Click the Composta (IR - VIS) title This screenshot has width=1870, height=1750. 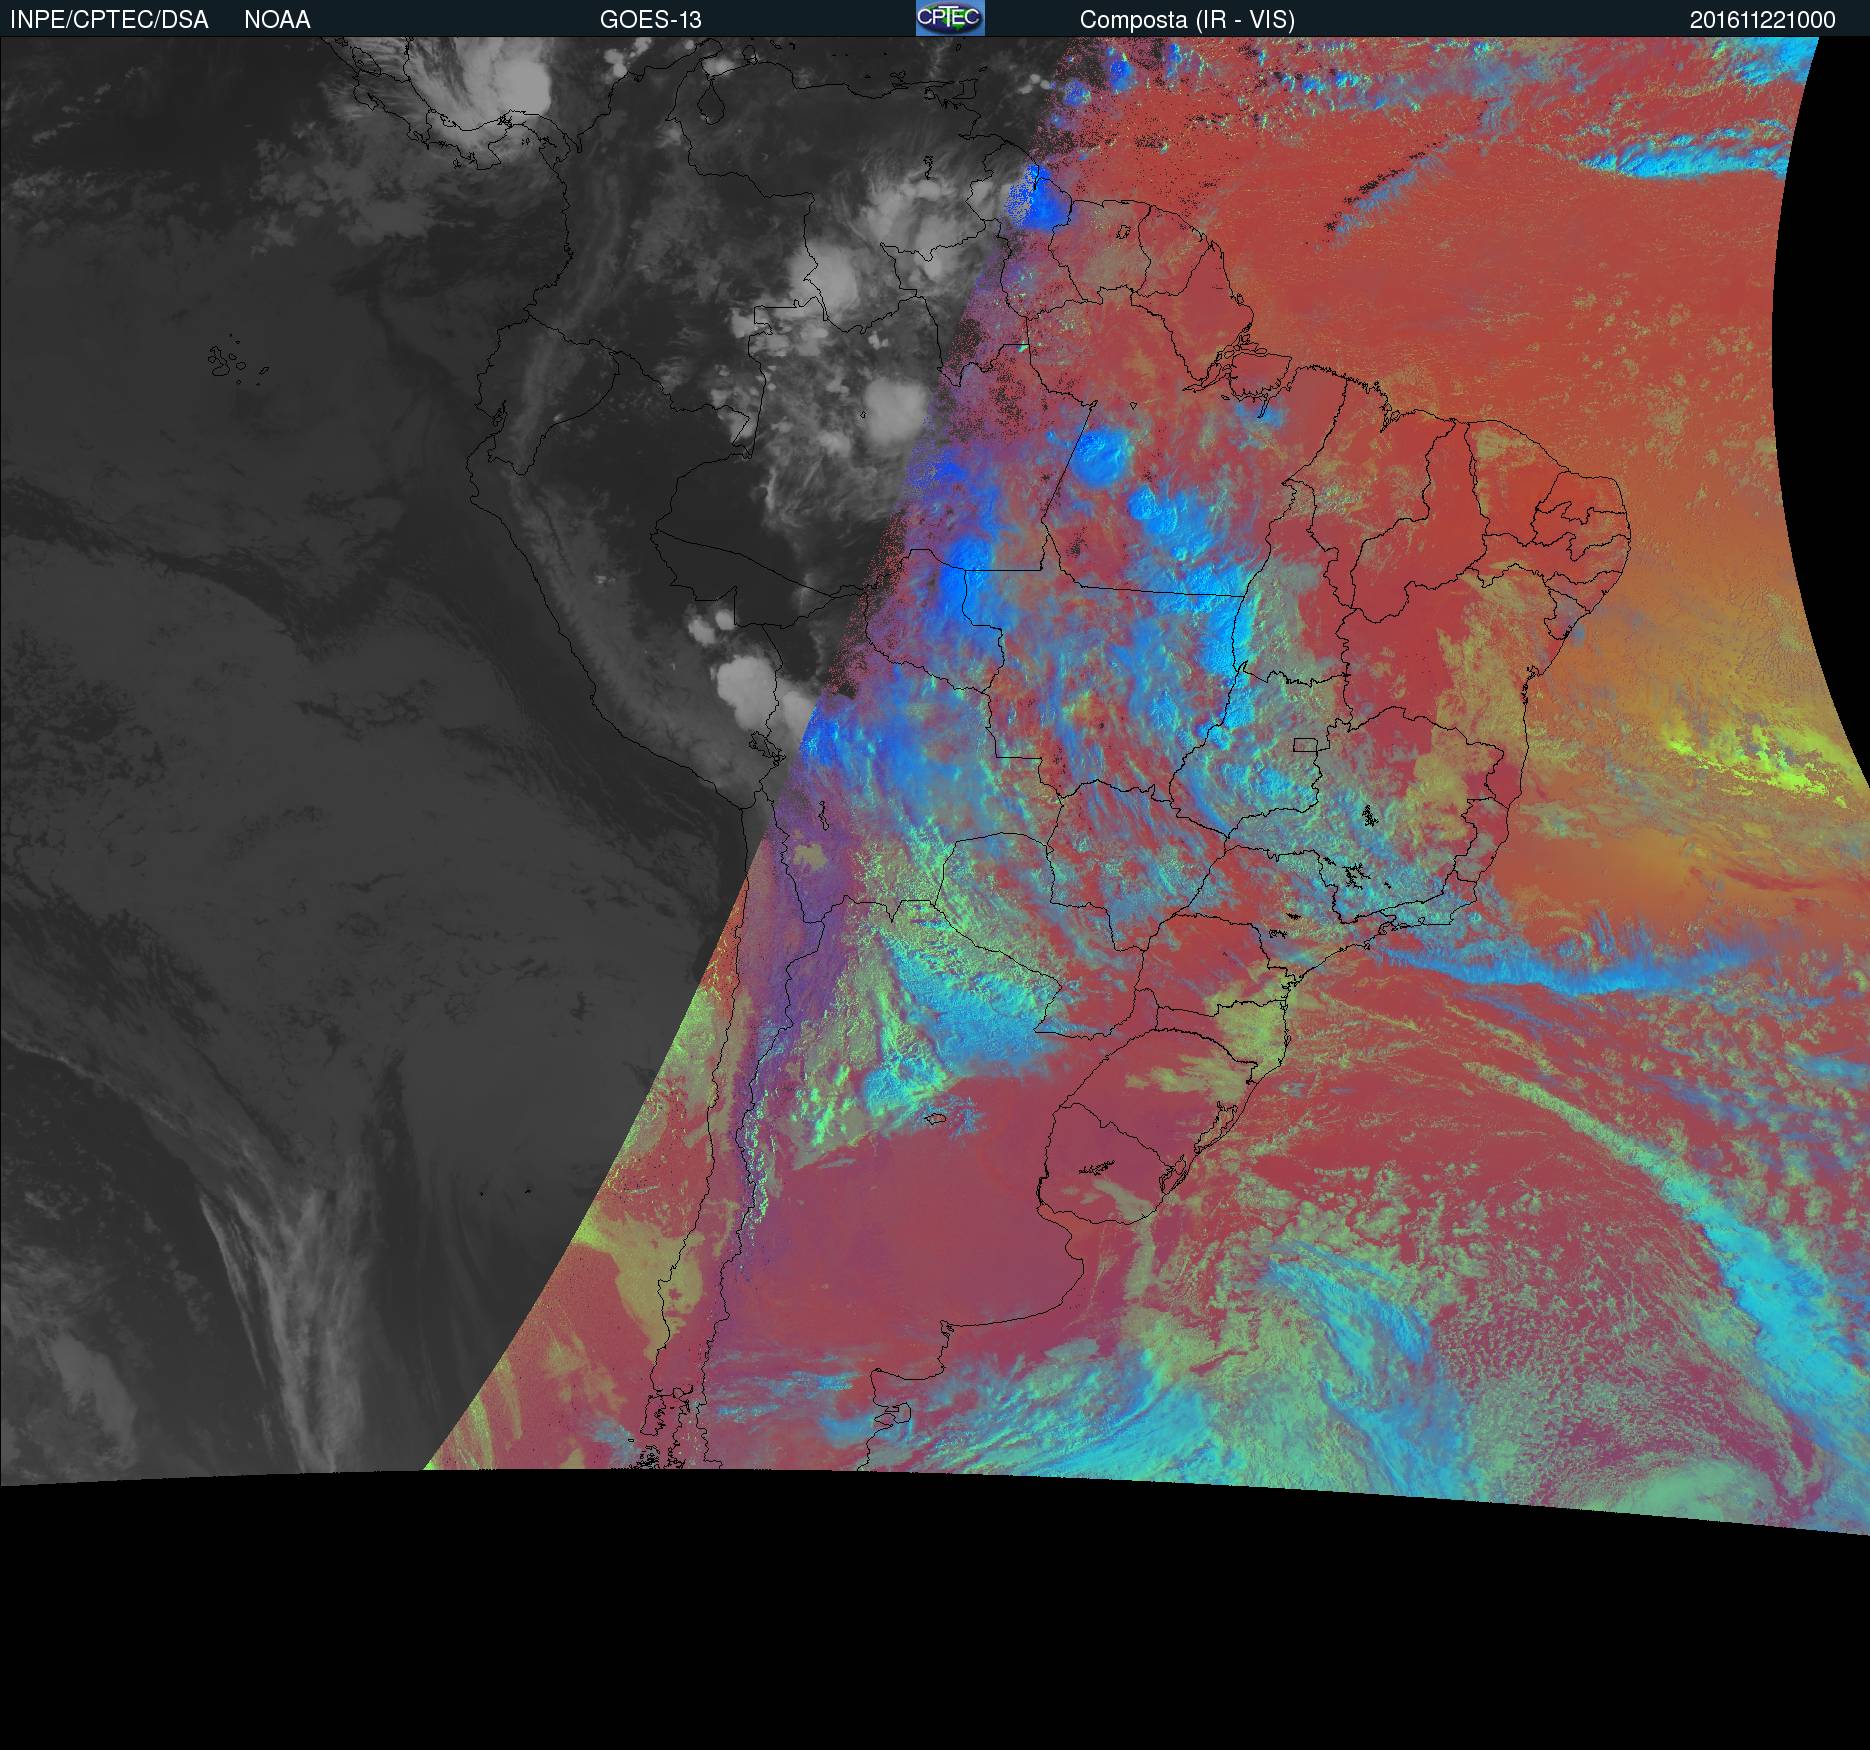pyautogui.click(x=1187, y=20)
